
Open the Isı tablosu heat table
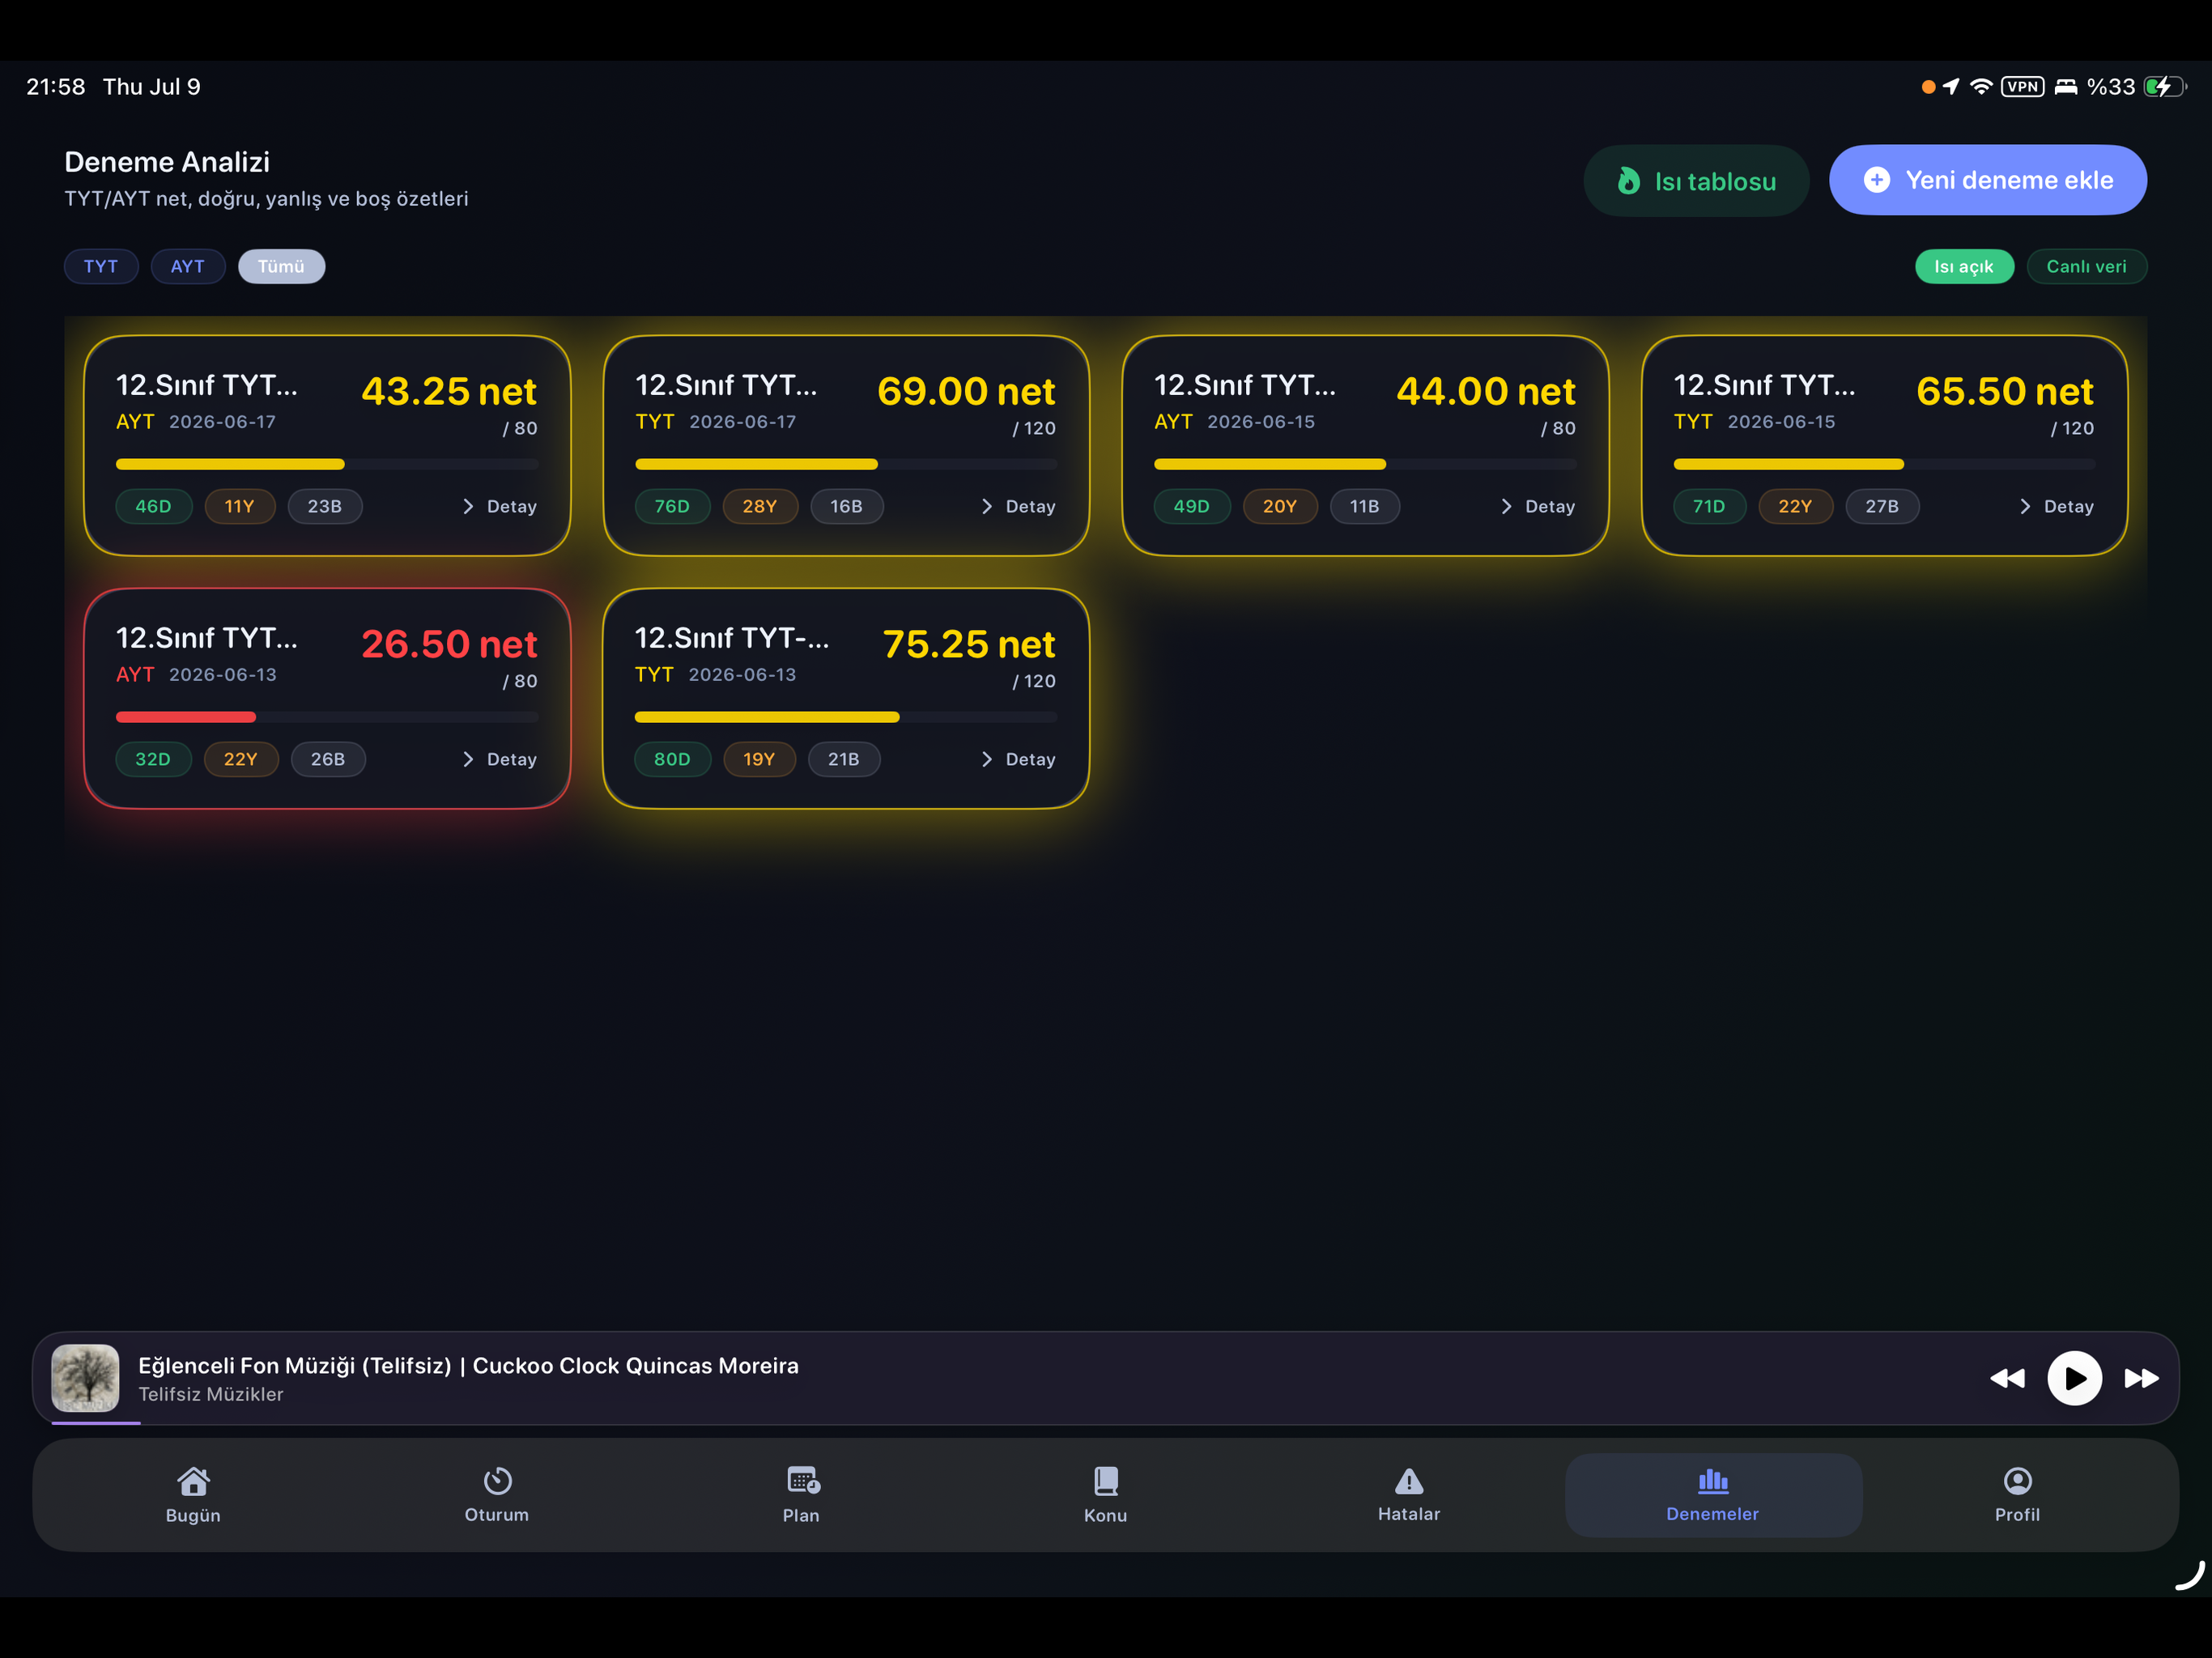(x=1696, y=181)
